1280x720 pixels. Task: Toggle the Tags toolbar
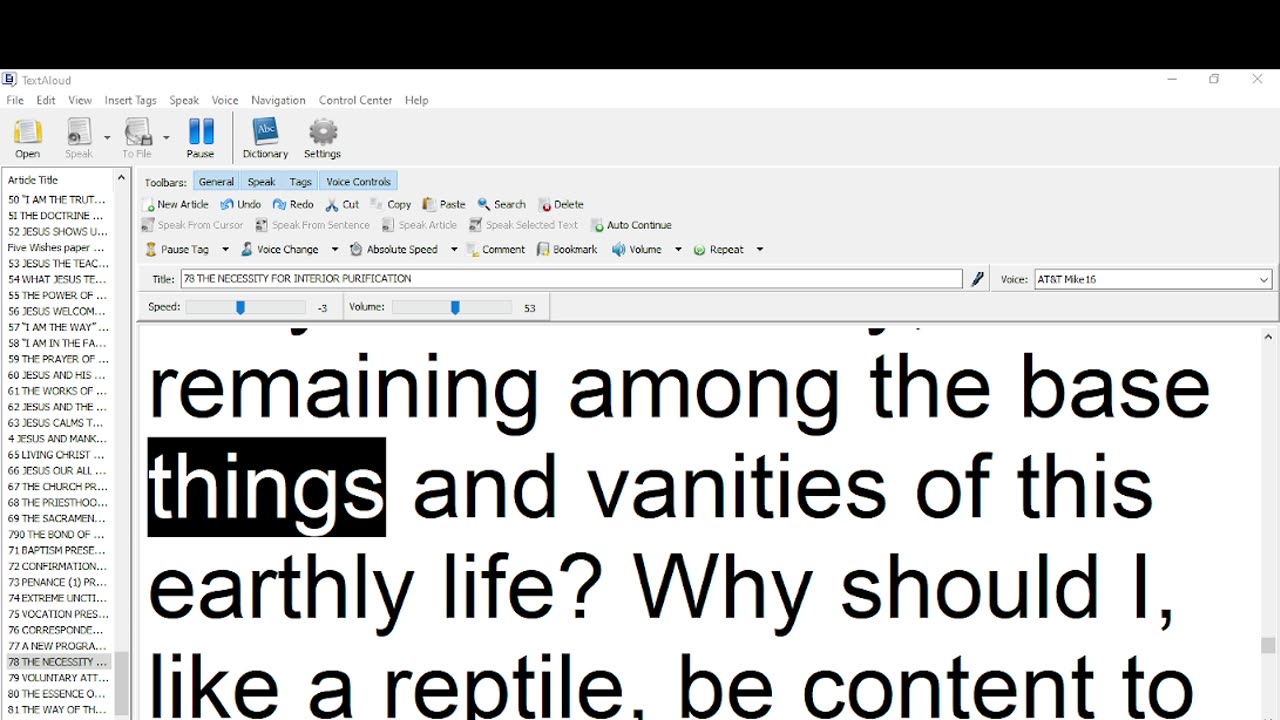[x=301, y=182]
